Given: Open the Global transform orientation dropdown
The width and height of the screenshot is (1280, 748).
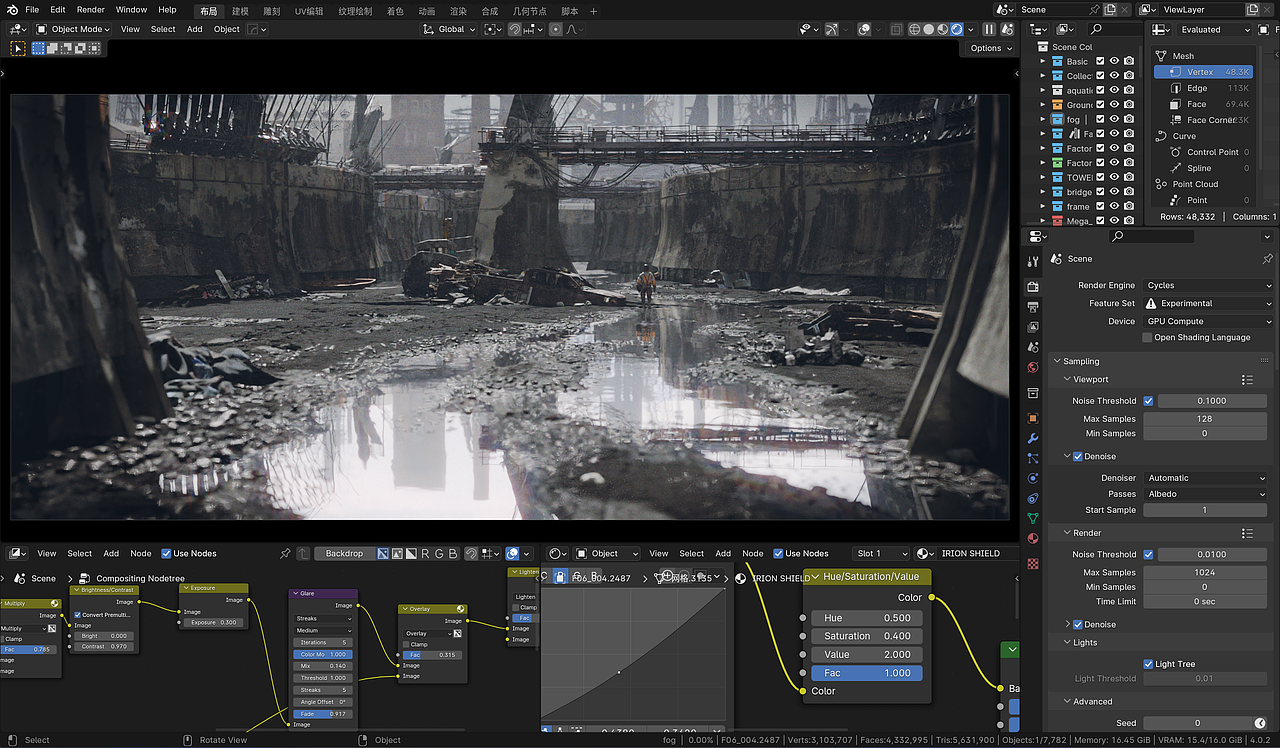Looking at the screenshot, I should [x=448, y=29].
